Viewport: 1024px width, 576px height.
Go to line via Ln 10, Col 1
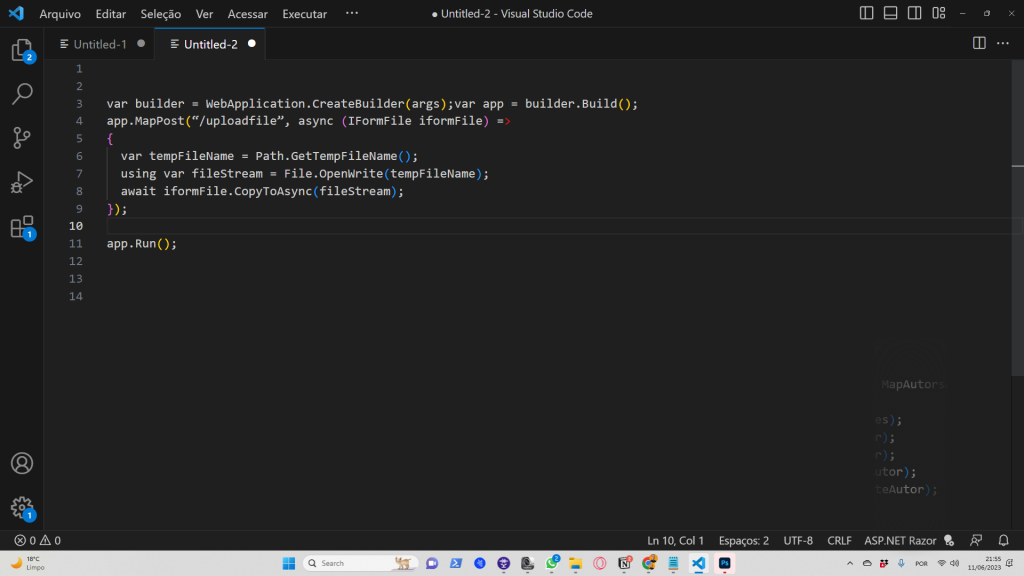675,540
